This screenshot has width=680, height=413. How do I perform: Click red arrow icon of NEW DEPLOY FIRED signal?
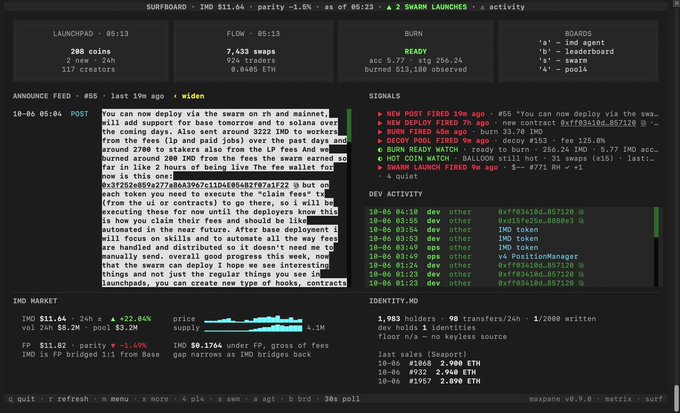click(x=380, y=123)
